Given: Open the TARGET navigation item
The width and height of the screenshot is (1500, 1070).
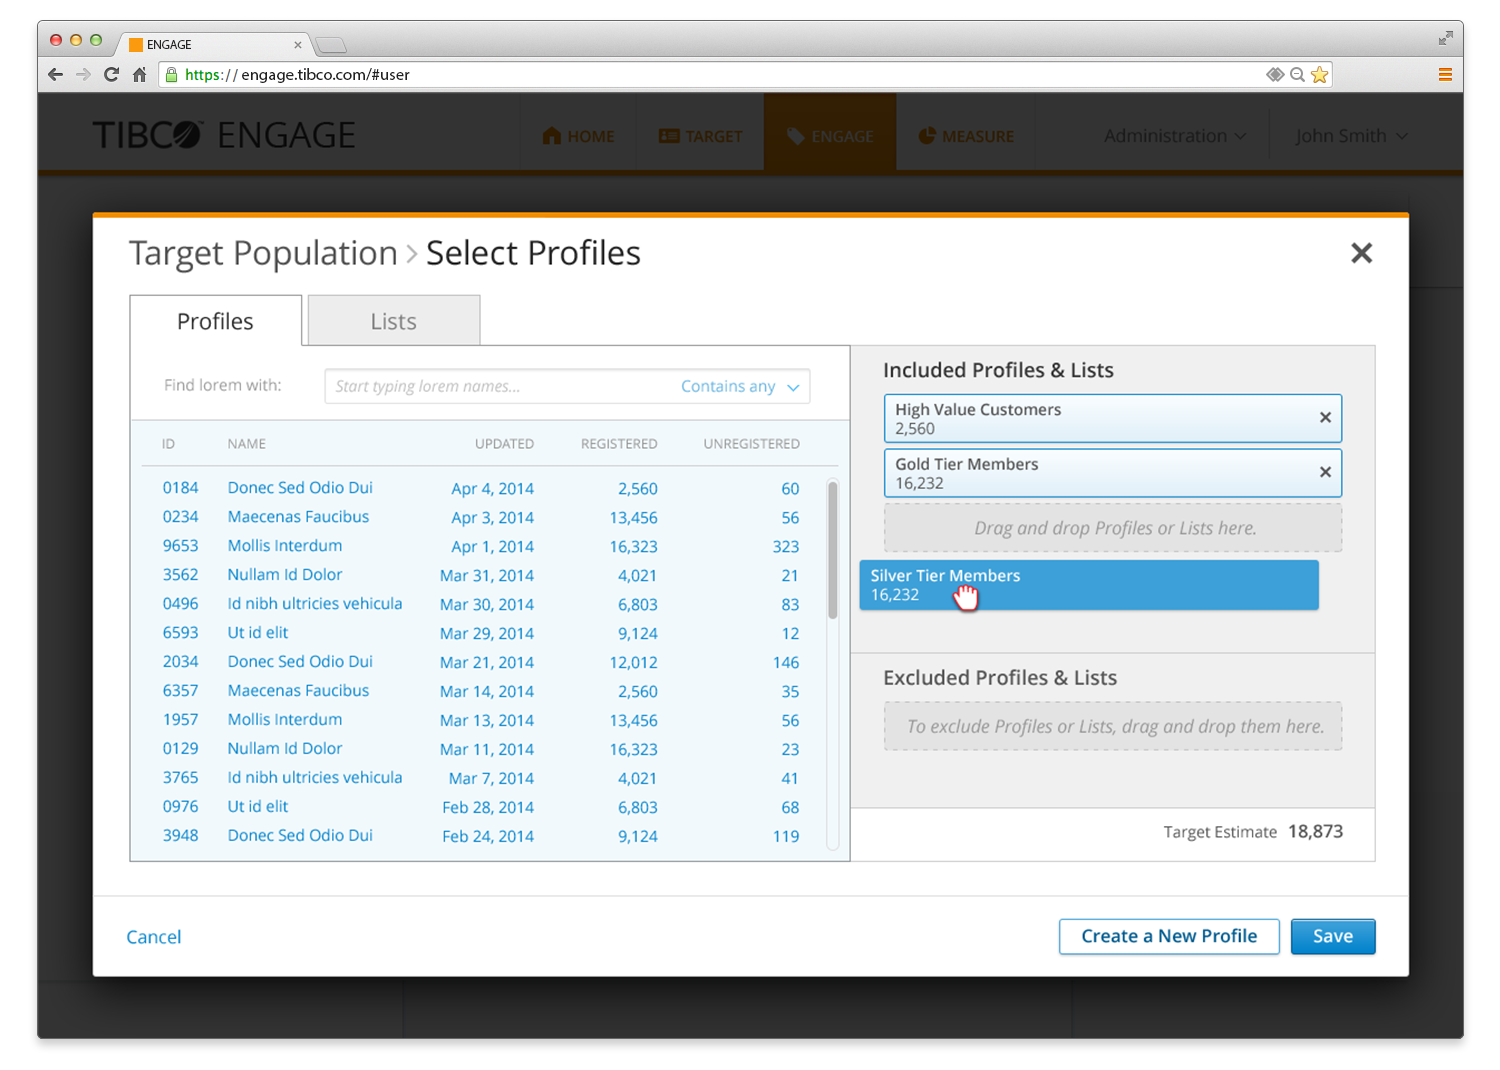Looking at the screenshot, I should (700, 136).
